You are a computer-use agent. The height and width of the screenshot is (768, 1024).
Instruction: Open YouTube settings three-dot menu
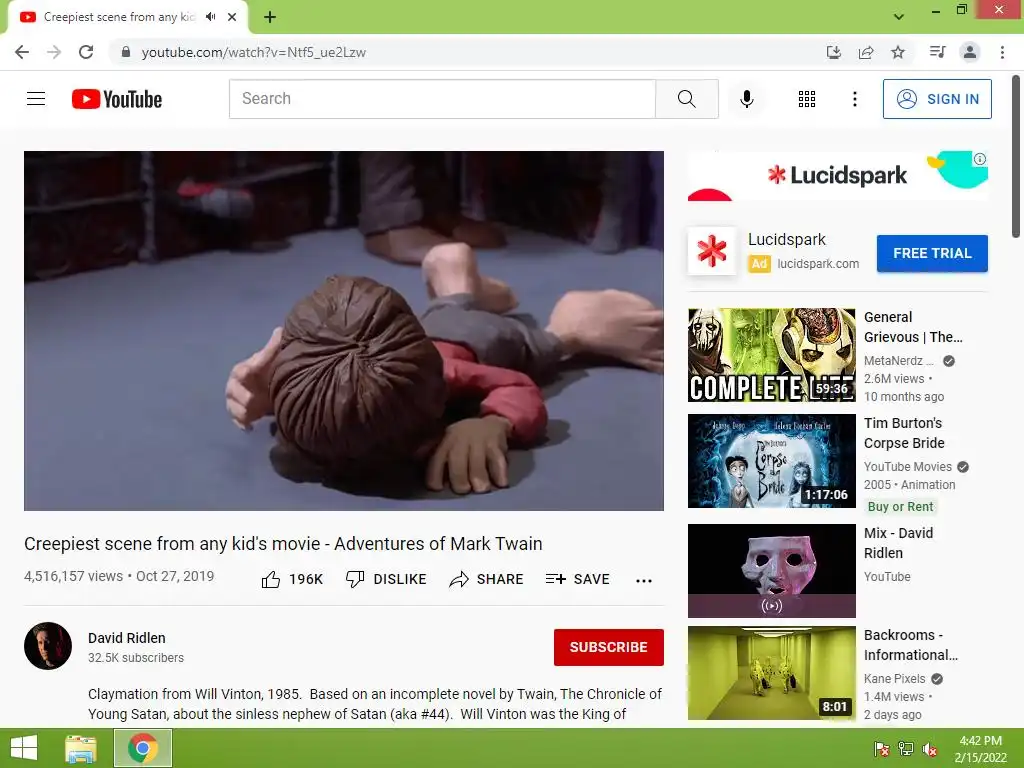[x=854, y=99]
